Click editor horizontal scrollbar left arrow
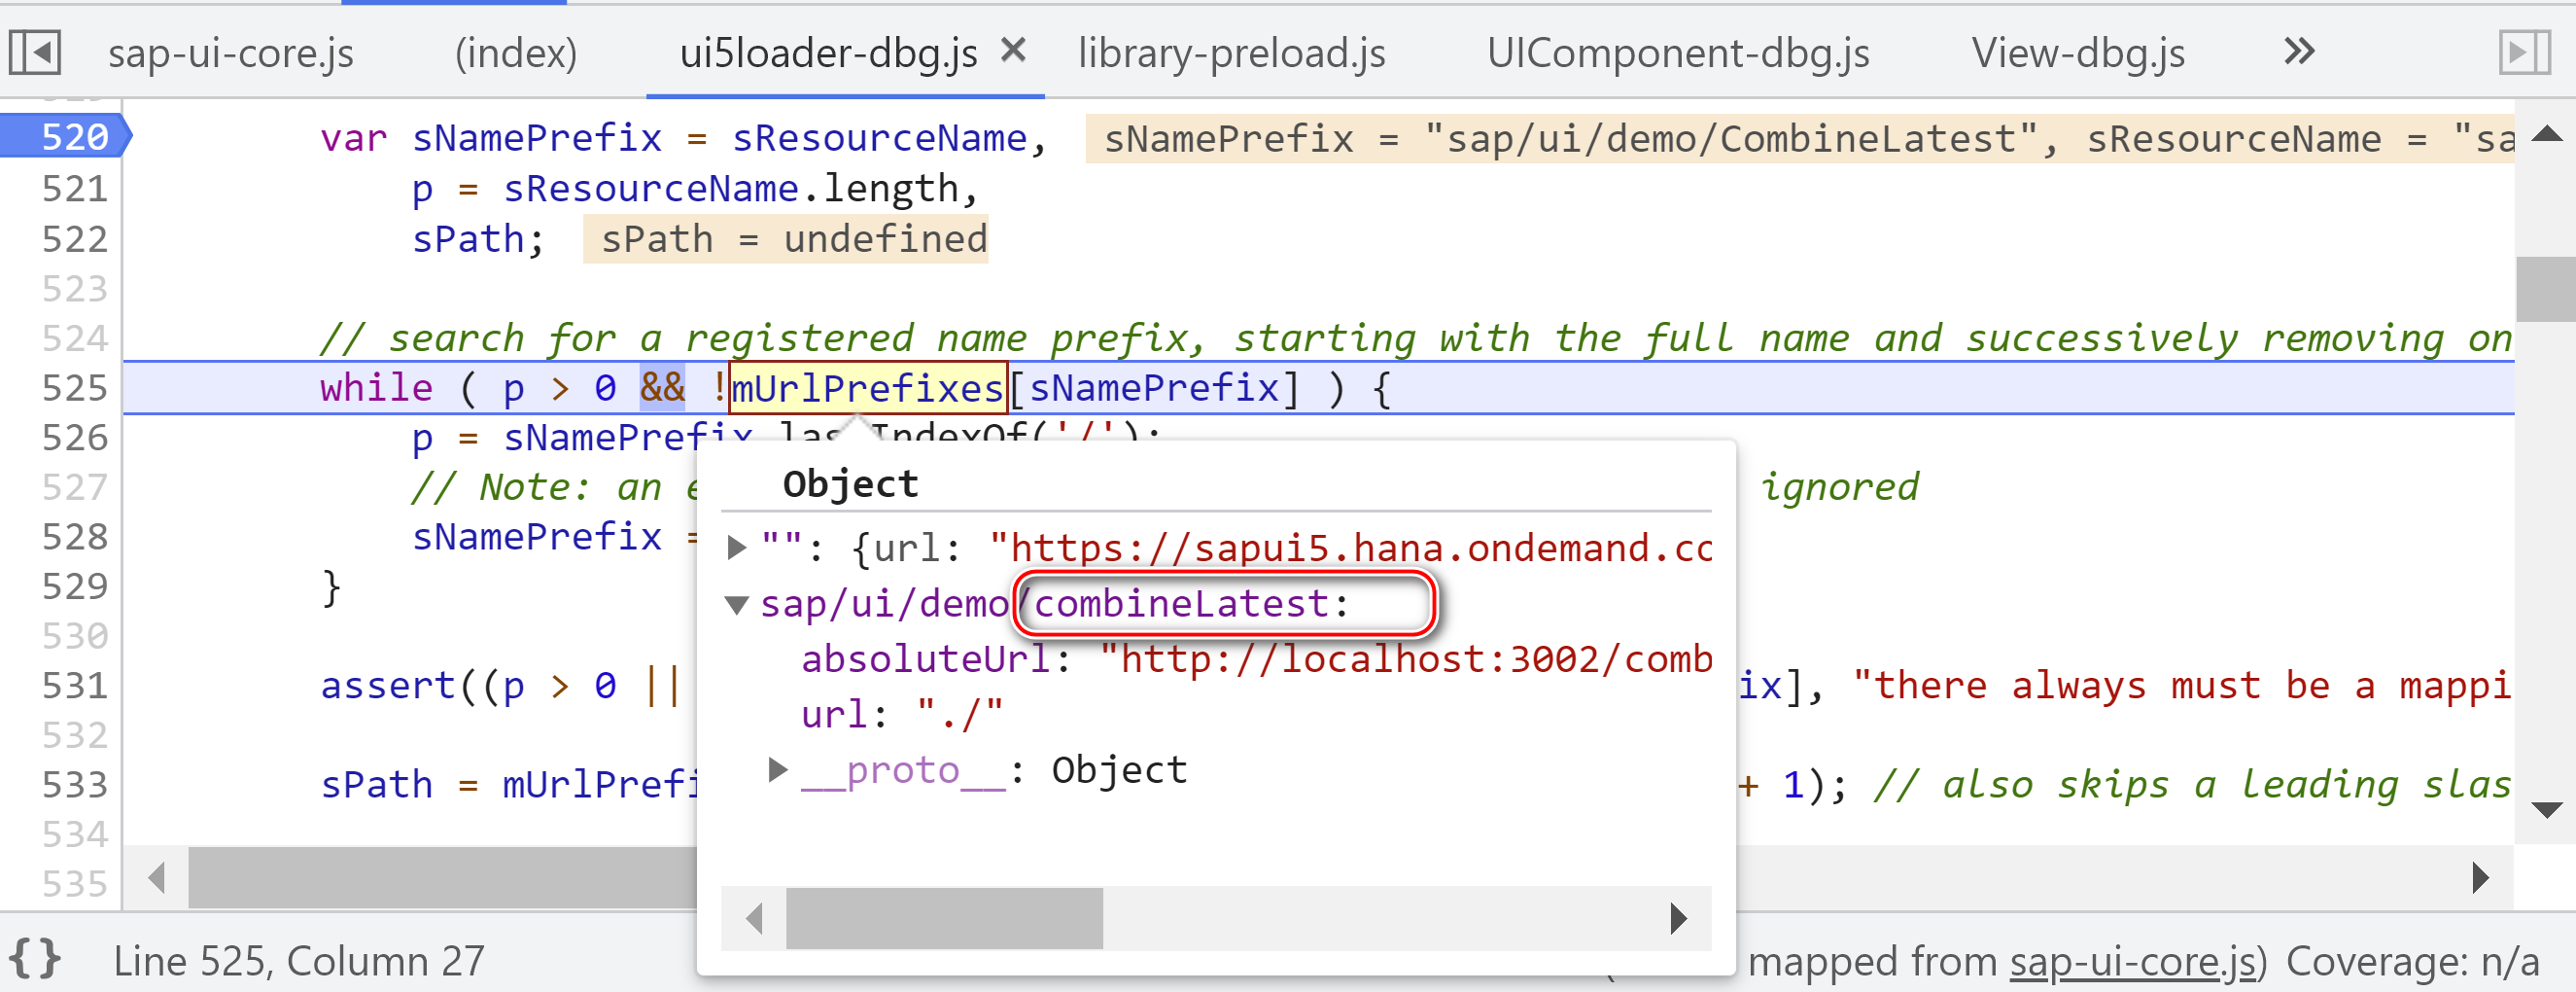The width and height of the screenshot is (2576, 992). point(156,878)
